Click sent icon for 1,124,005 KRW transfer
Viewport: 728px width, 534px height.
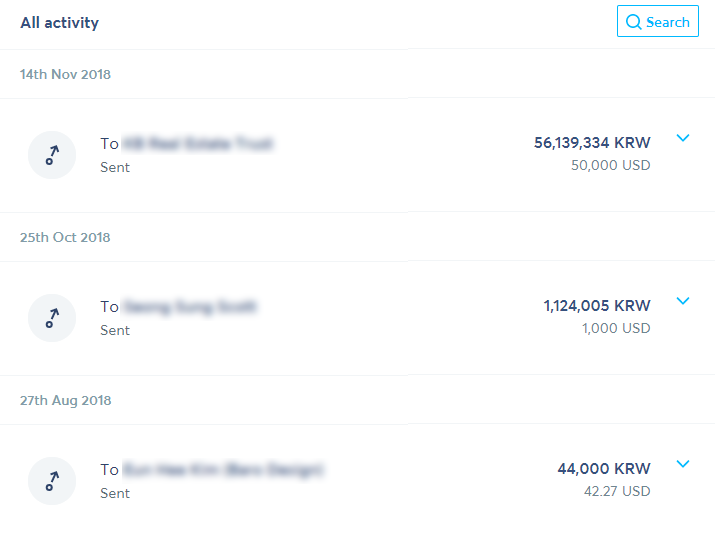52,318
